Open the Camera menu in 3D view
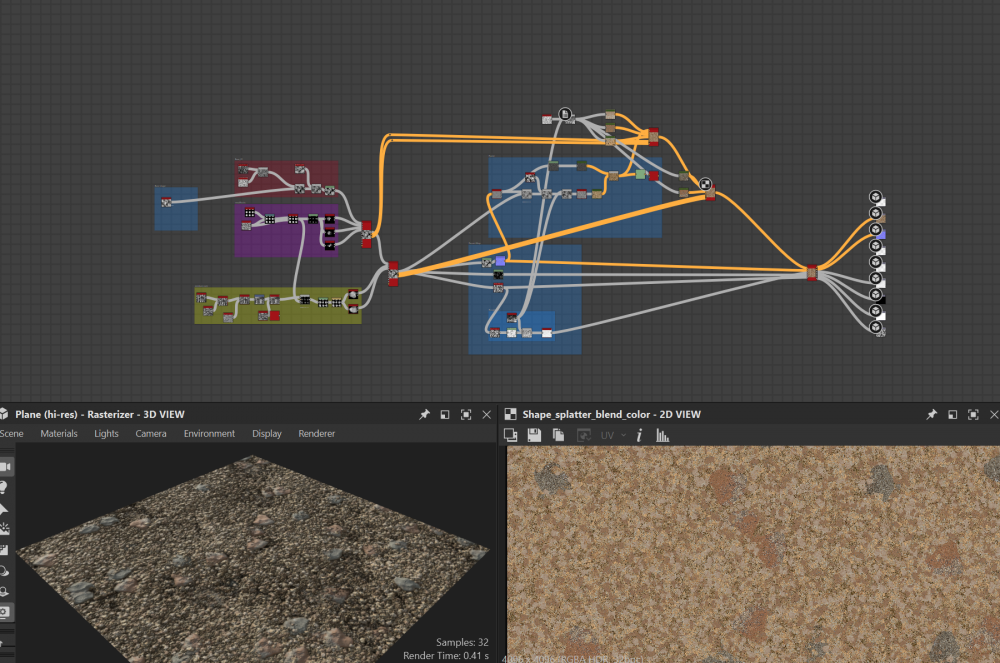The image size is (1000, 663). tap(151, 434)
